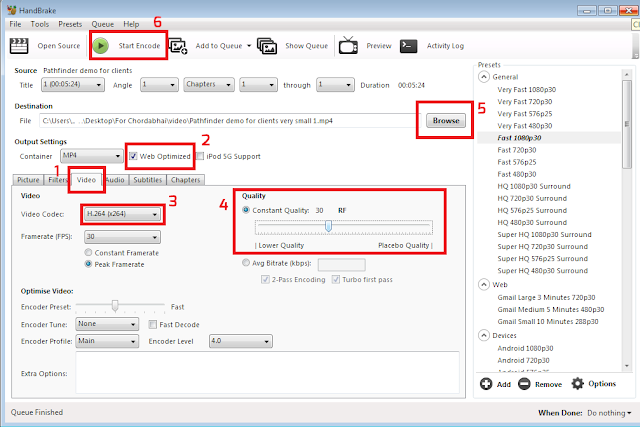Enable the Fast Decode checkbox
Screen dimensions: 640x427
coord(153,324)
